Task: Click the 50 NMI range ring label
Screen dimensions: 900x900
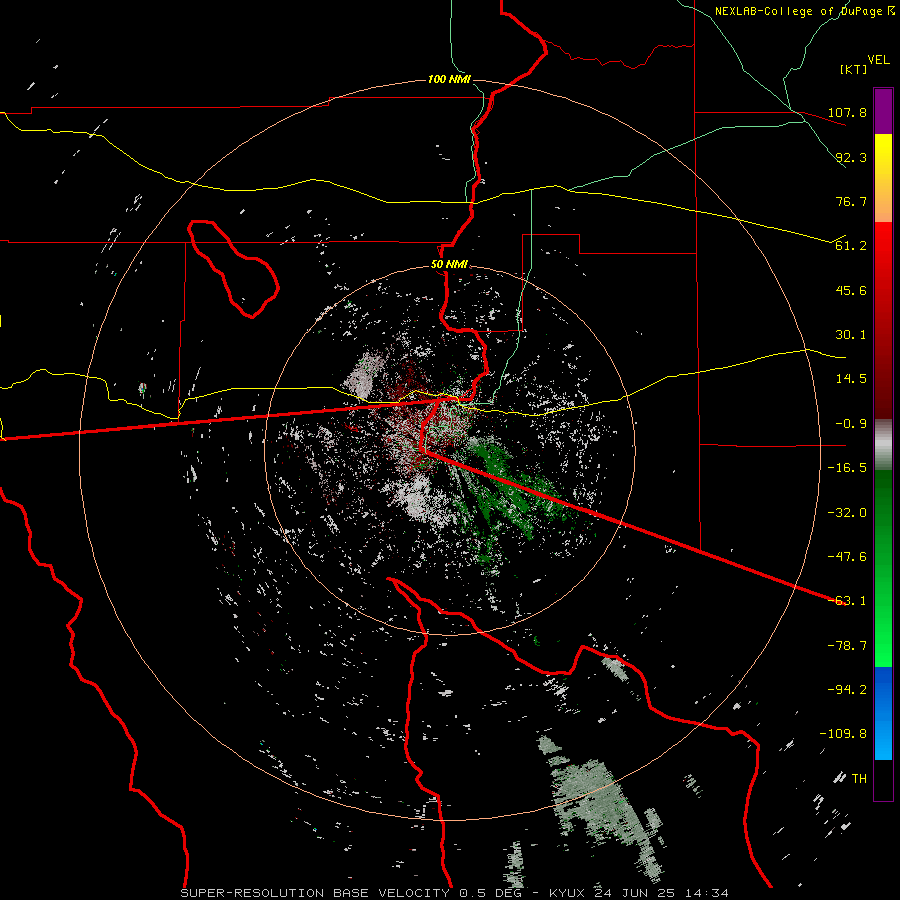Action: [x=449, y=265]
